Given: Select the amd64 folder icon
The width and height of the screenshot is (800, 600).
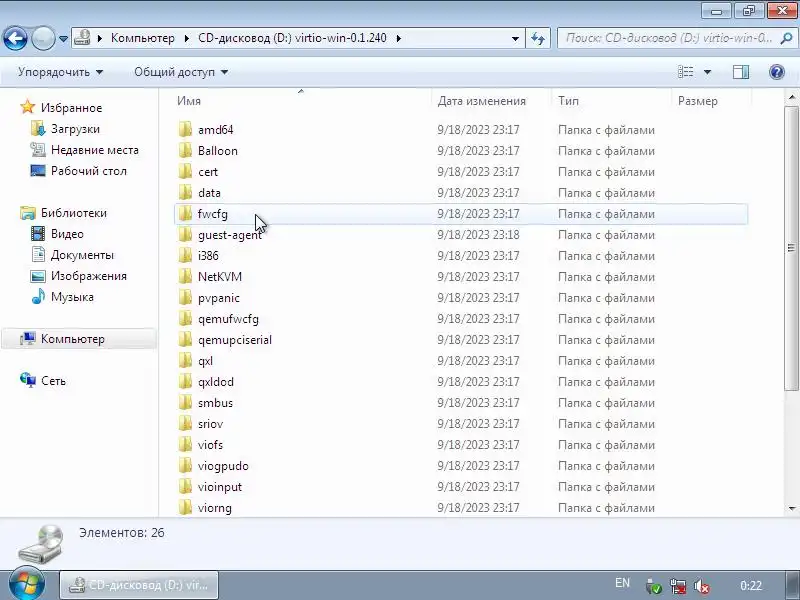Looking at the screenshot, I should tap(186, 129).
